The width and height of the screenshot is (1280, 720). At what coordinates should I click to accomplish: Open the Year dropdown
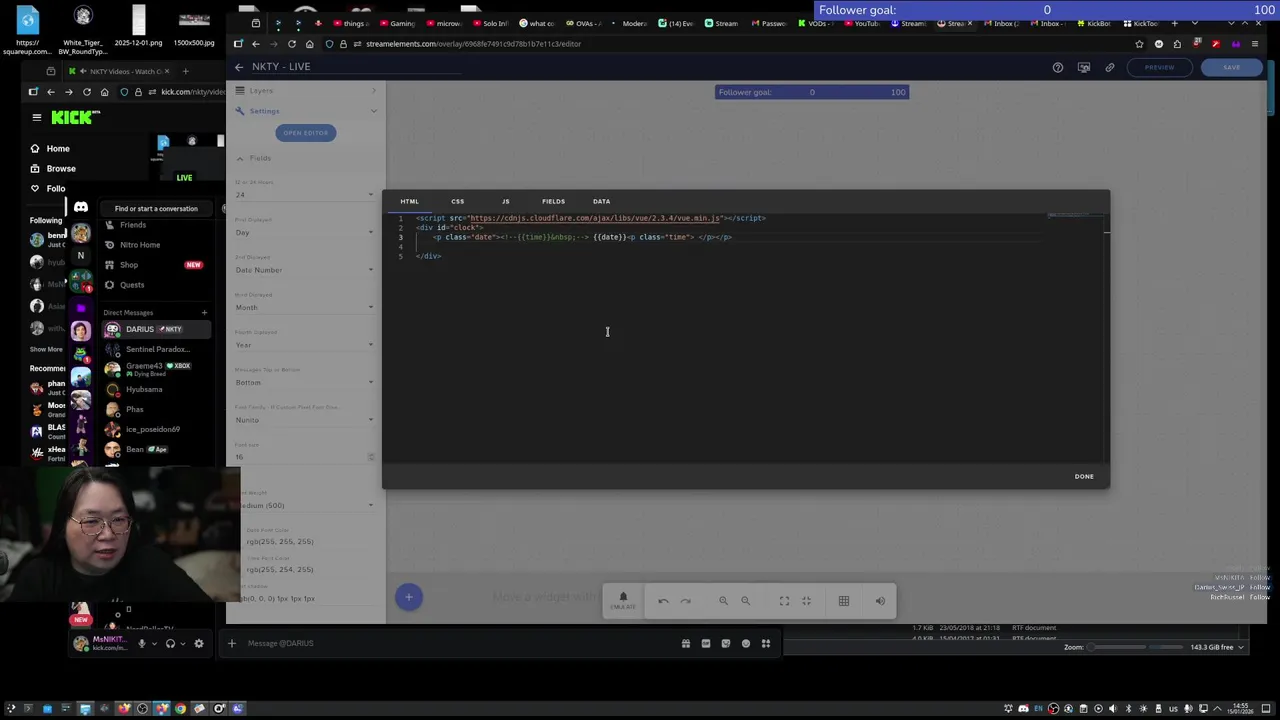(305, 345)
